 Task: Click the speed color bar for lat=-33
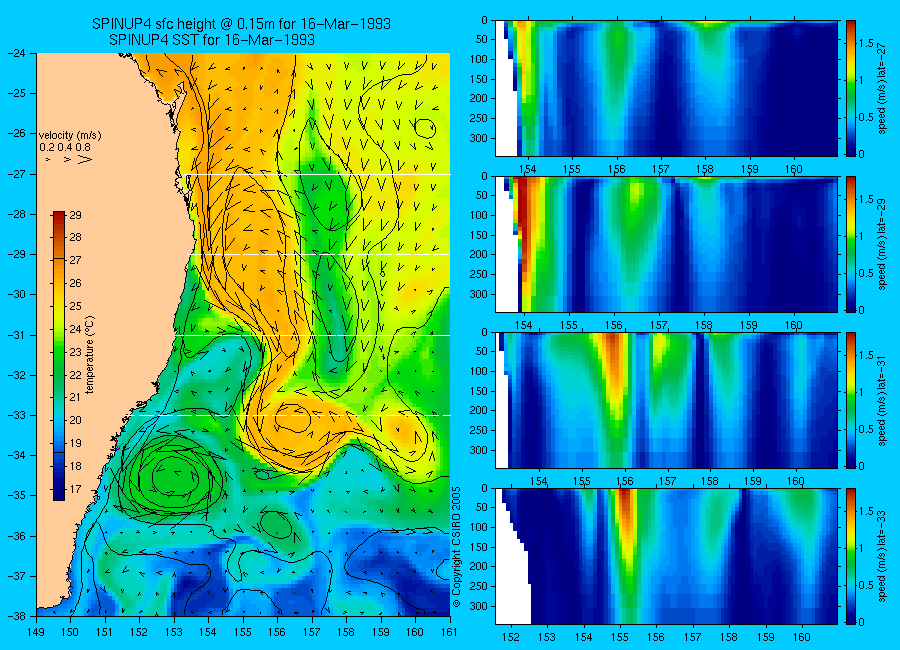[851, 556]
